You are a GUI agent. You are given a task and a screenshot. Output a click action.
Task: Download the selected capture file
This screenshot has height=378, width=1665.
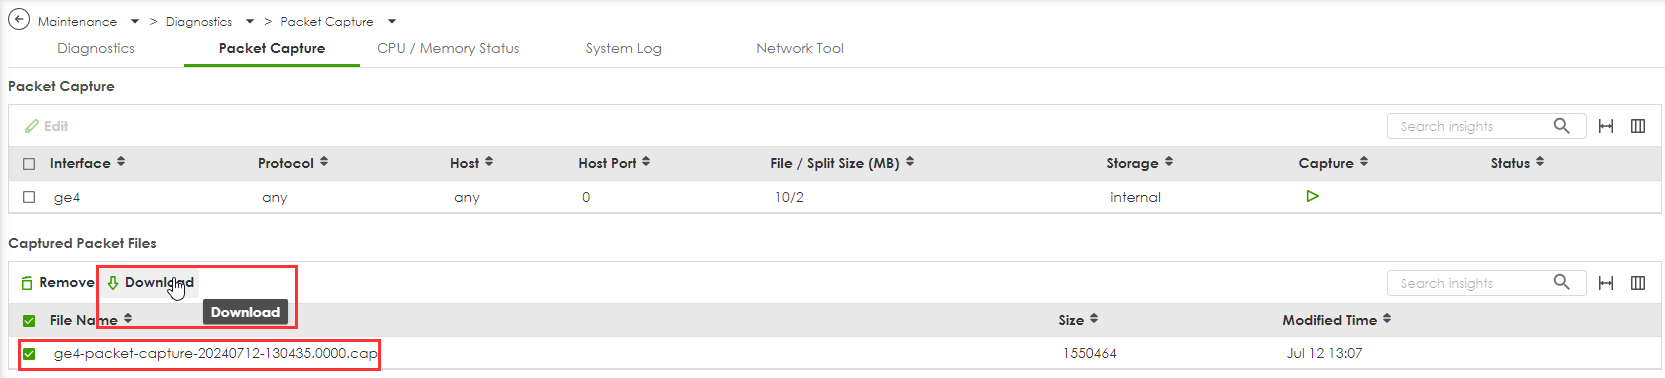(x=150, y=283)
